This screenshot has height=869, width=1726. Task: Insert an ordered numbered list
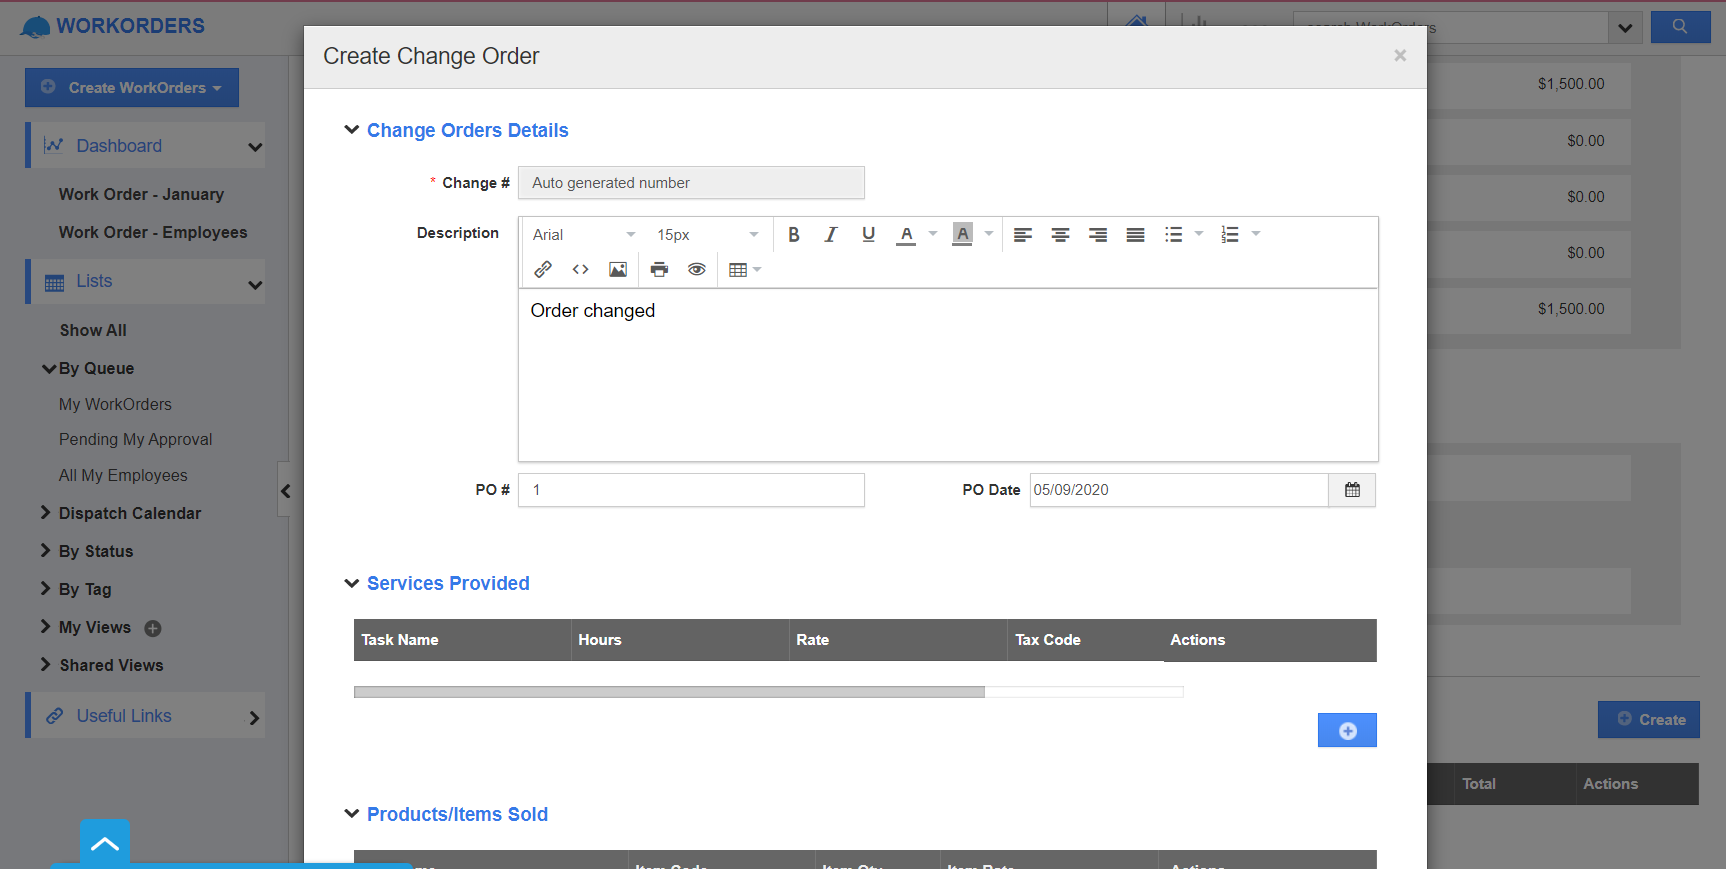[1230, 234]
